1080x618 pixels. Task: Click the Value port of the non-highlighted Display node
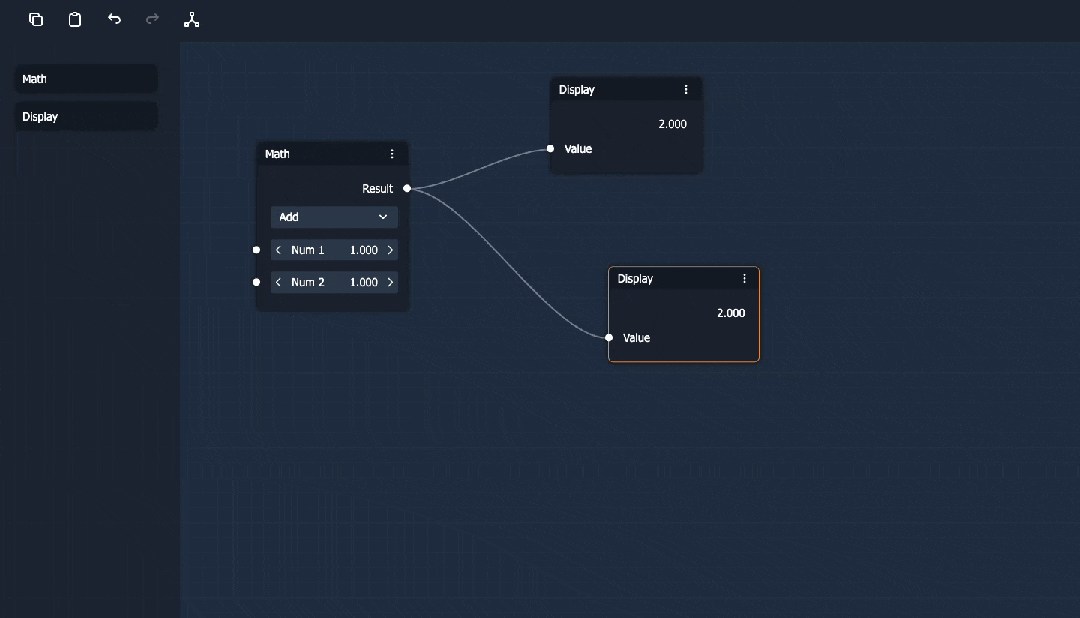550,149
